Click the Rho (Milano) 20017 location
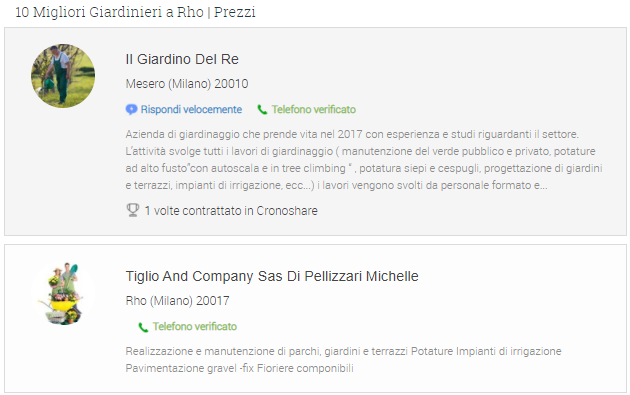This screenshot has height=395, width=630. tap(177, 301)
